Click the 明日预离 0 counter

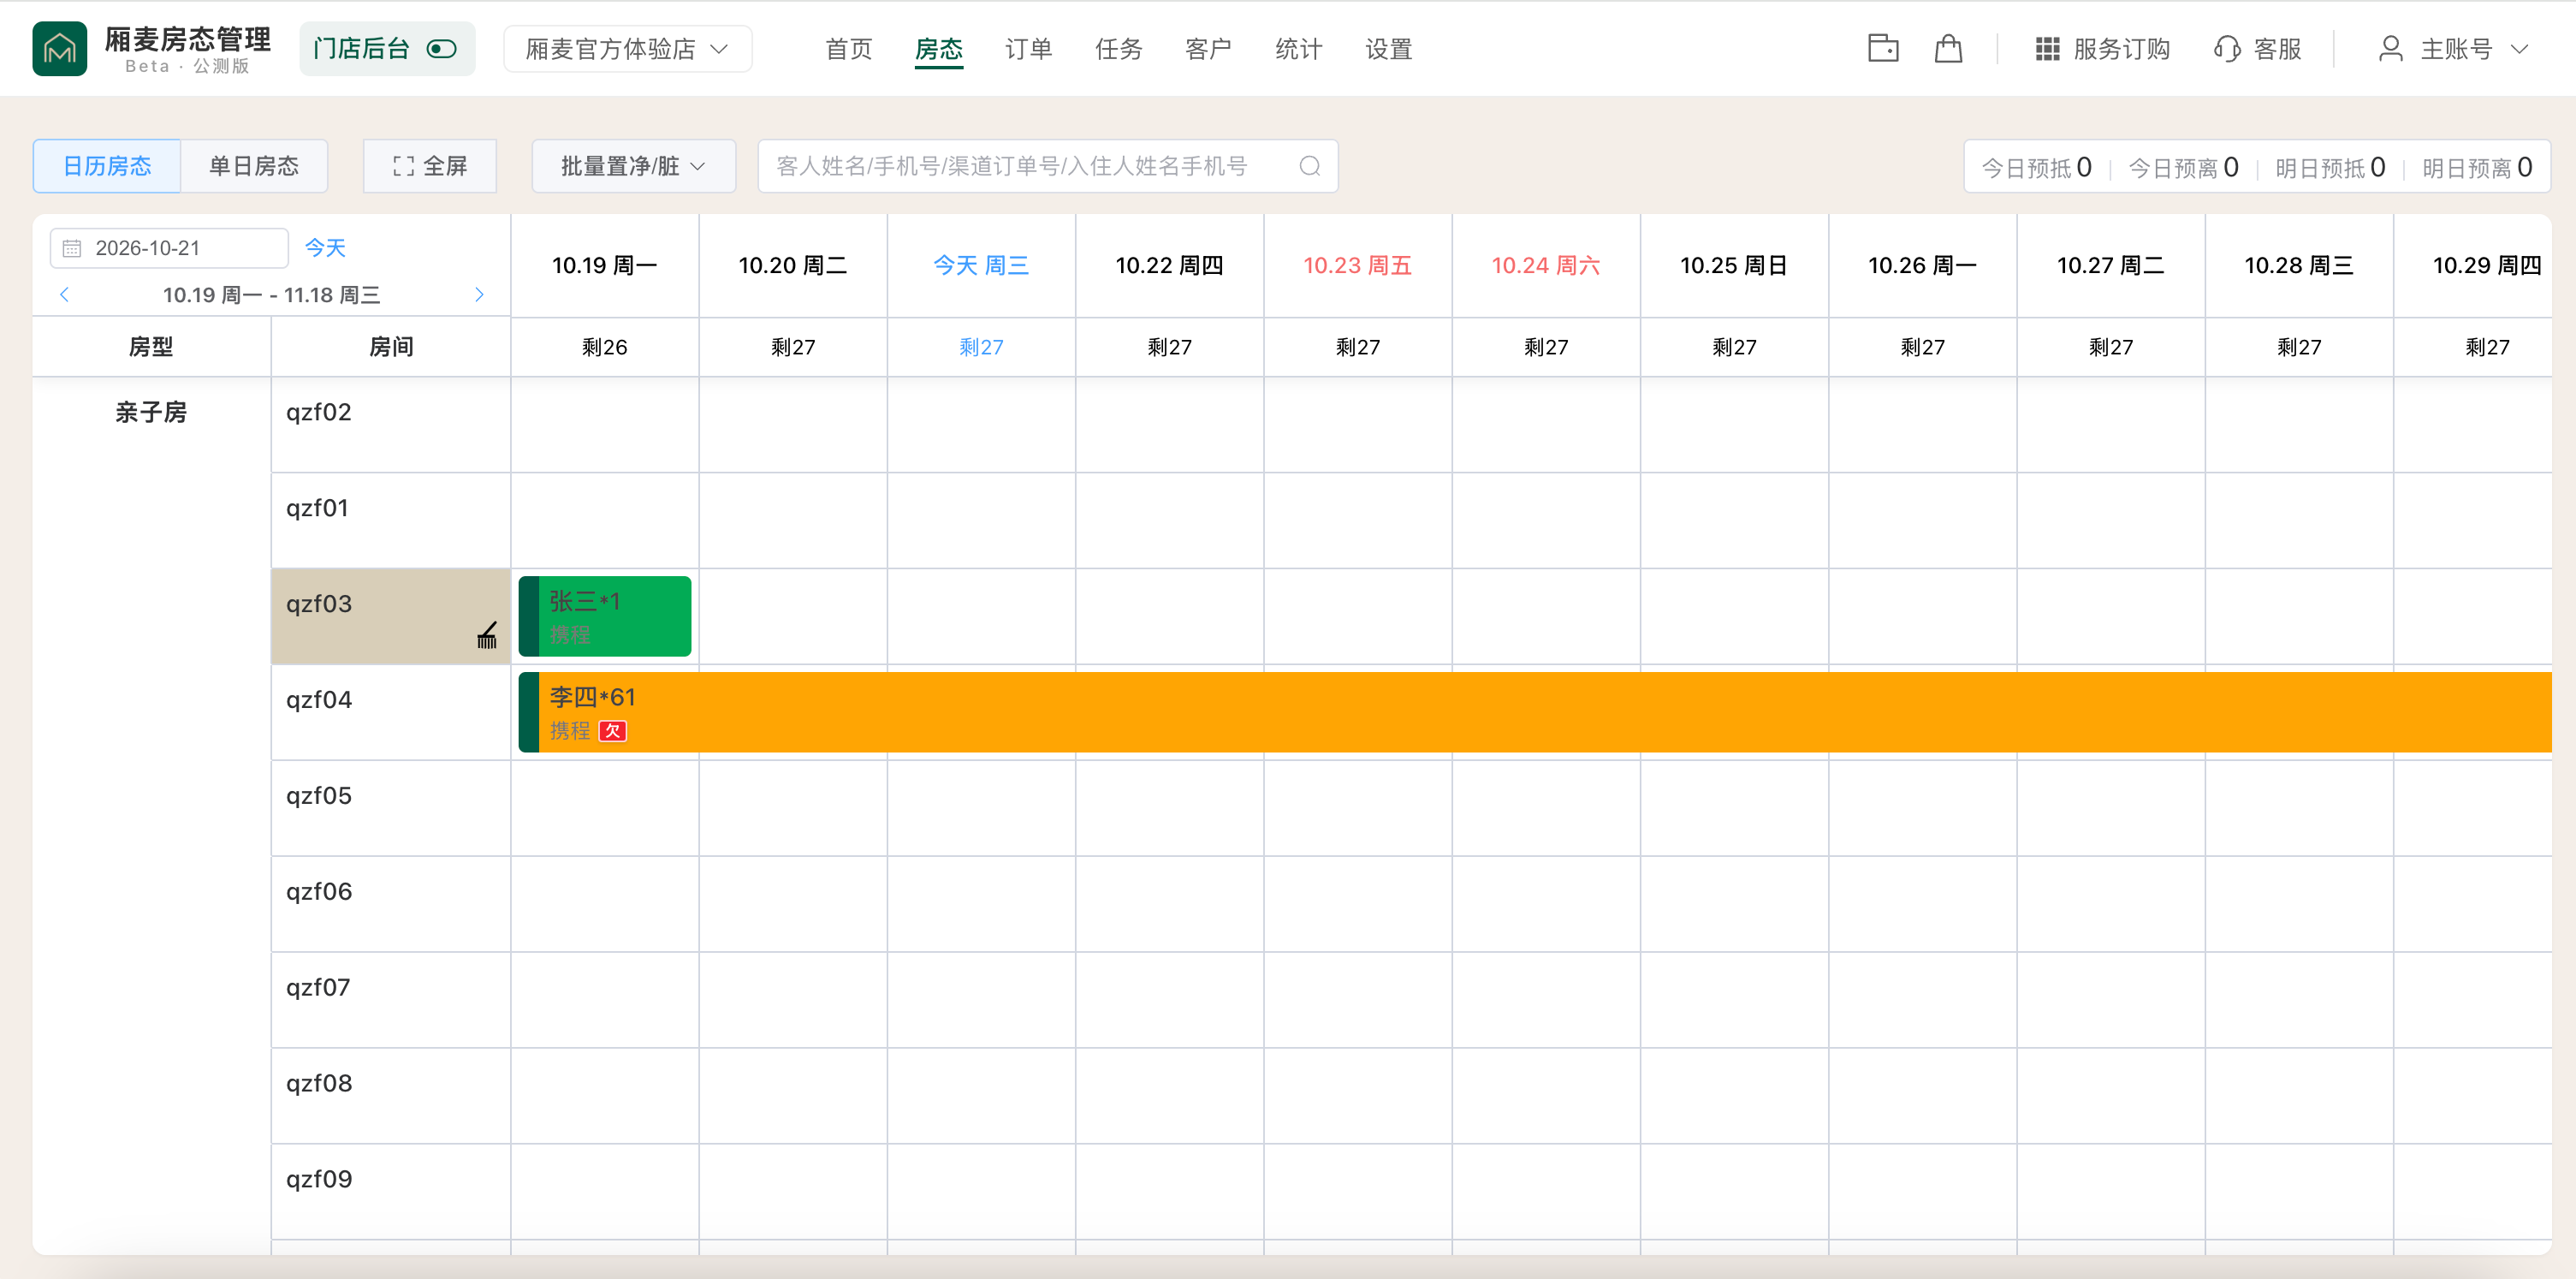click(2477, 167)
